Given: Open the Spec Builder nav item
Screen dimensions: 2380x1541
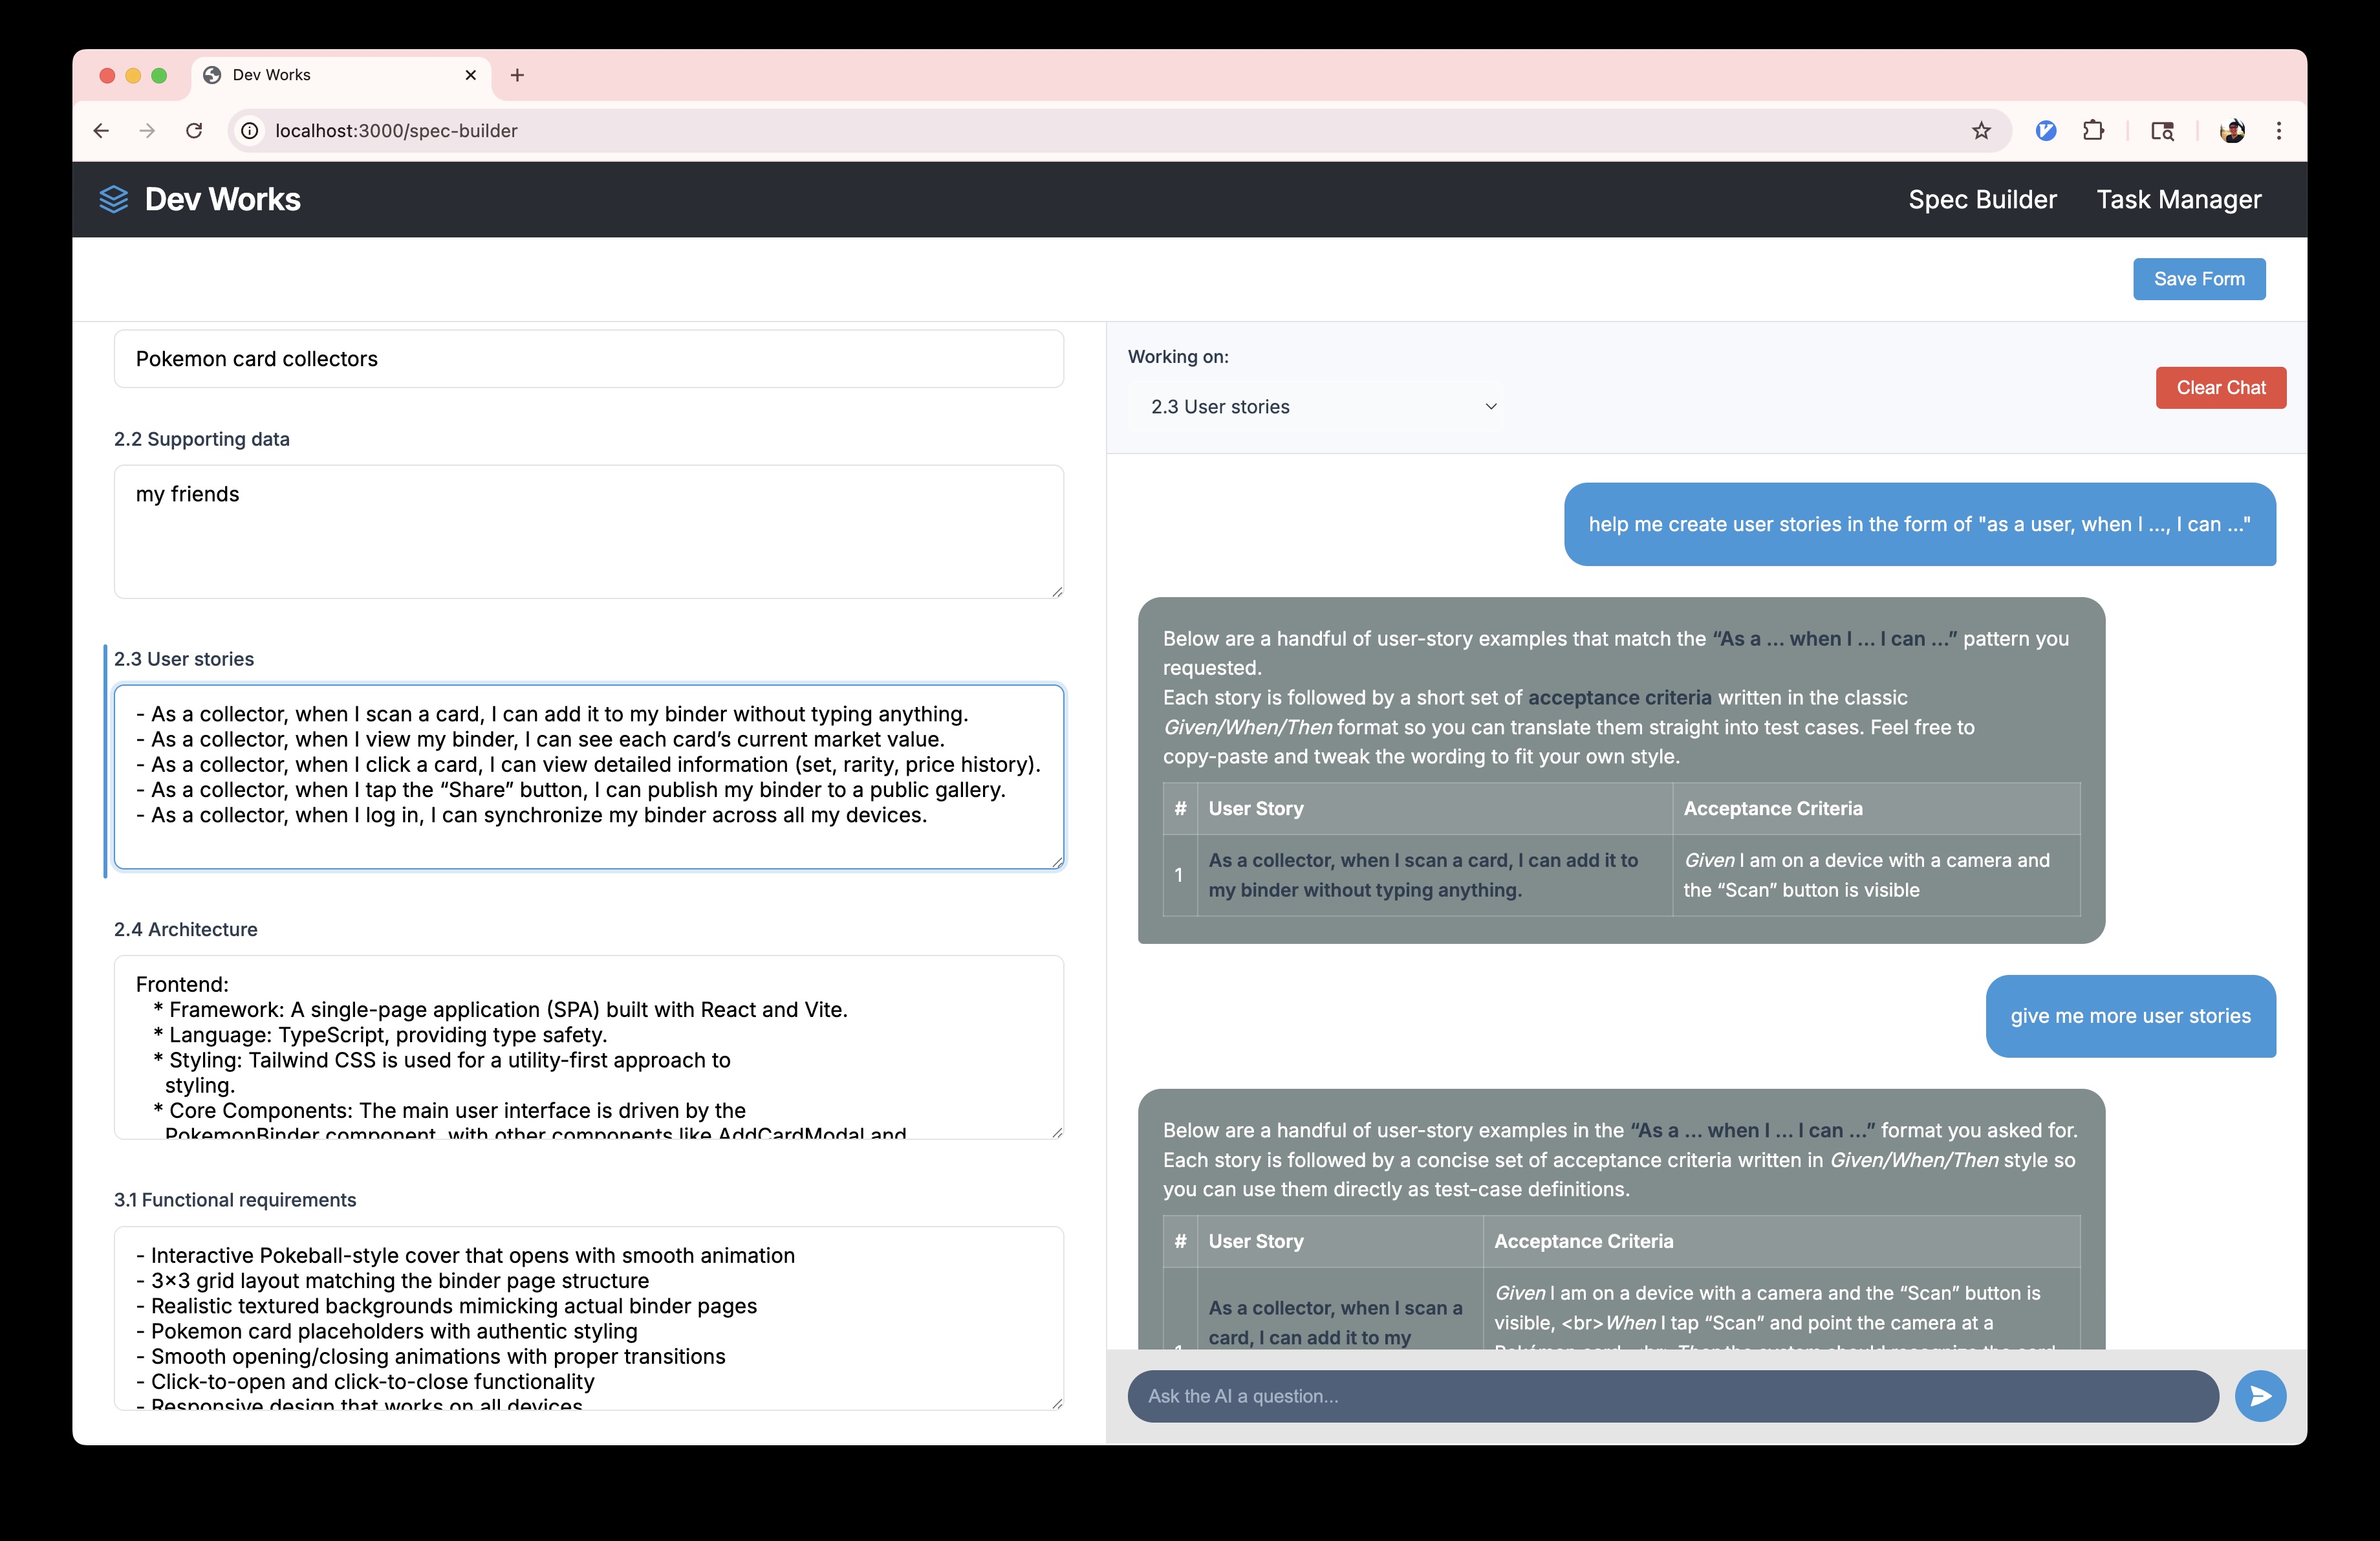Looking at the screenshot, I should pyautogui.click(x=1982, y=199).
